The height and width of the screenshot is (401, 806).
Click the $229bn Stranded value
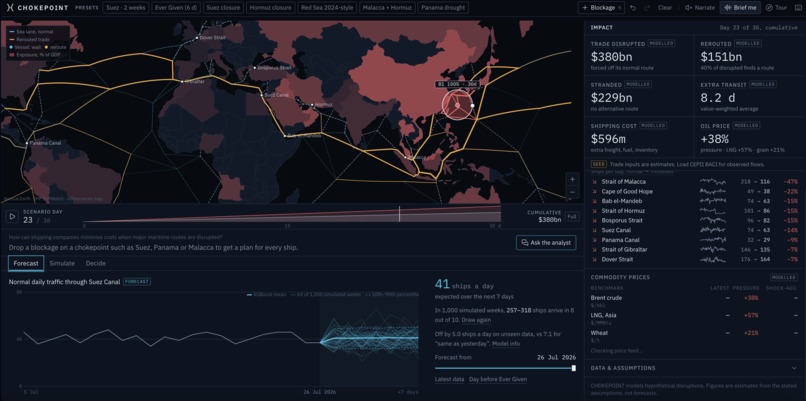pos(611,98)
